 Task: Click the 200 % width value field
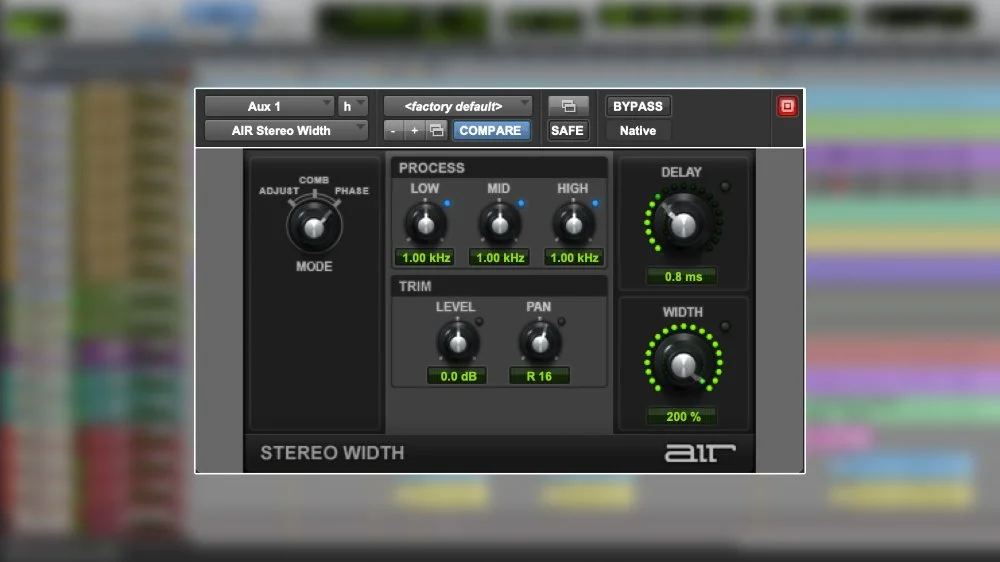click(682, 417)
